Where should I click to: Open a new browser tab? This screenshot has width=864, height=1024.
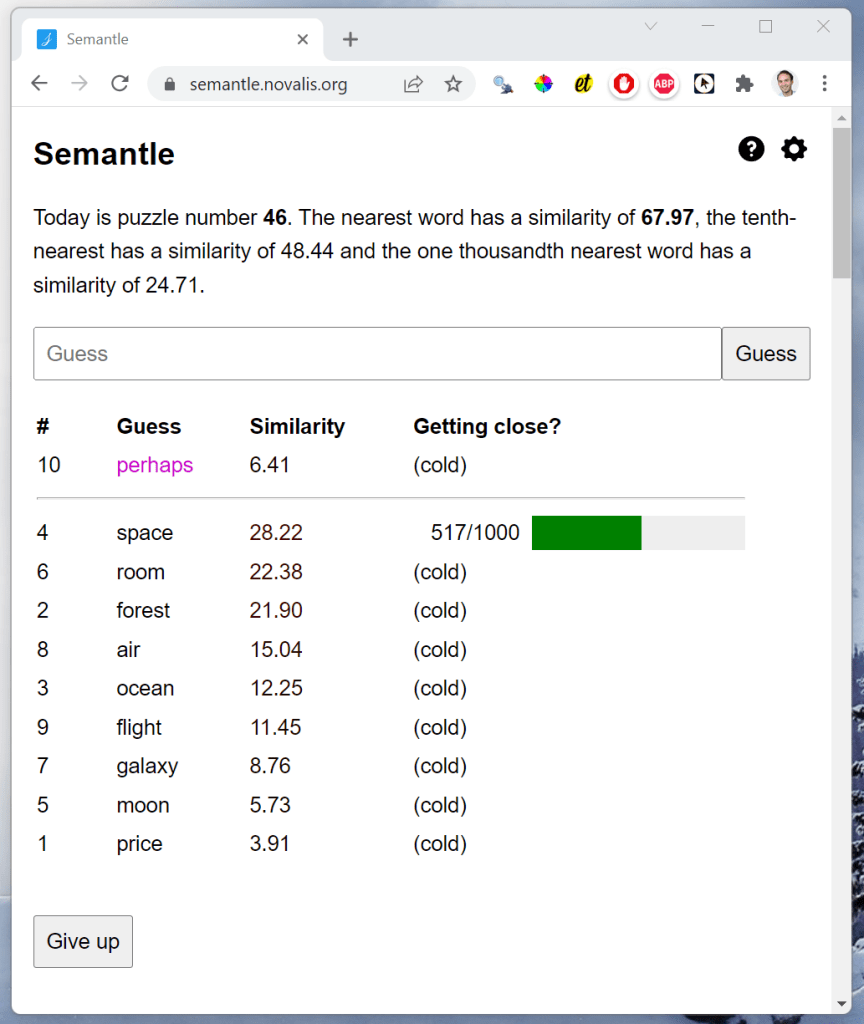[350, 40]
